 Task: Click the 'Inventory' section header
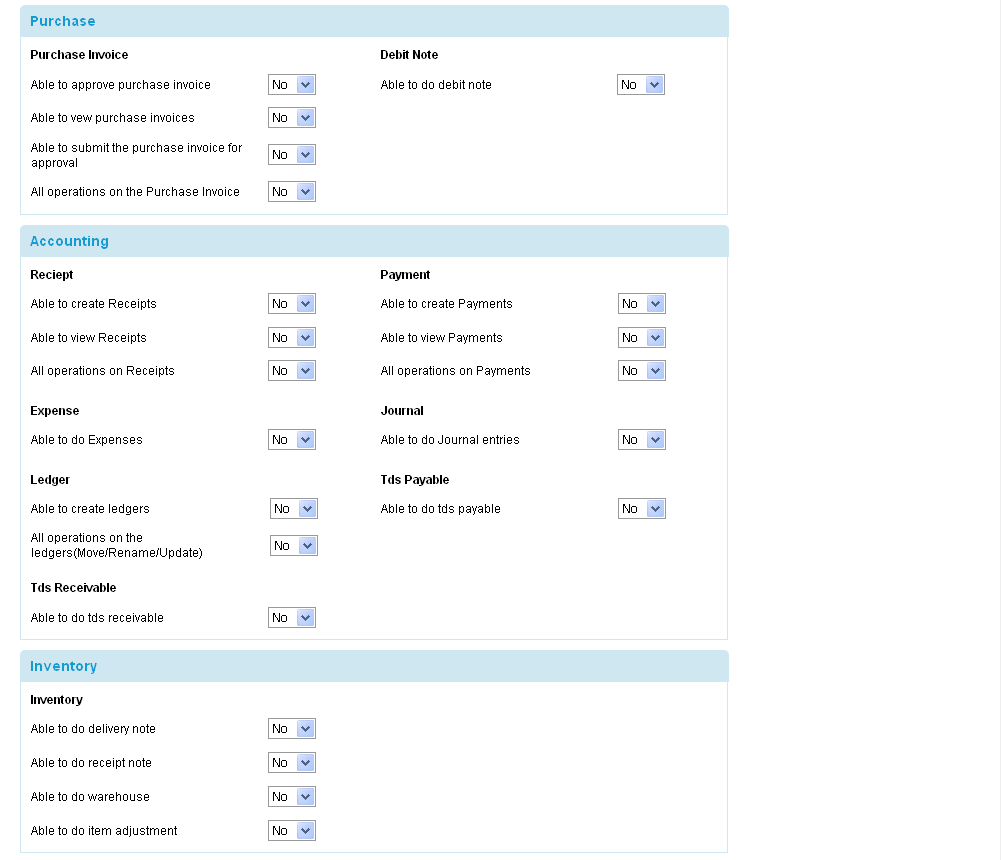coord(63,666)
